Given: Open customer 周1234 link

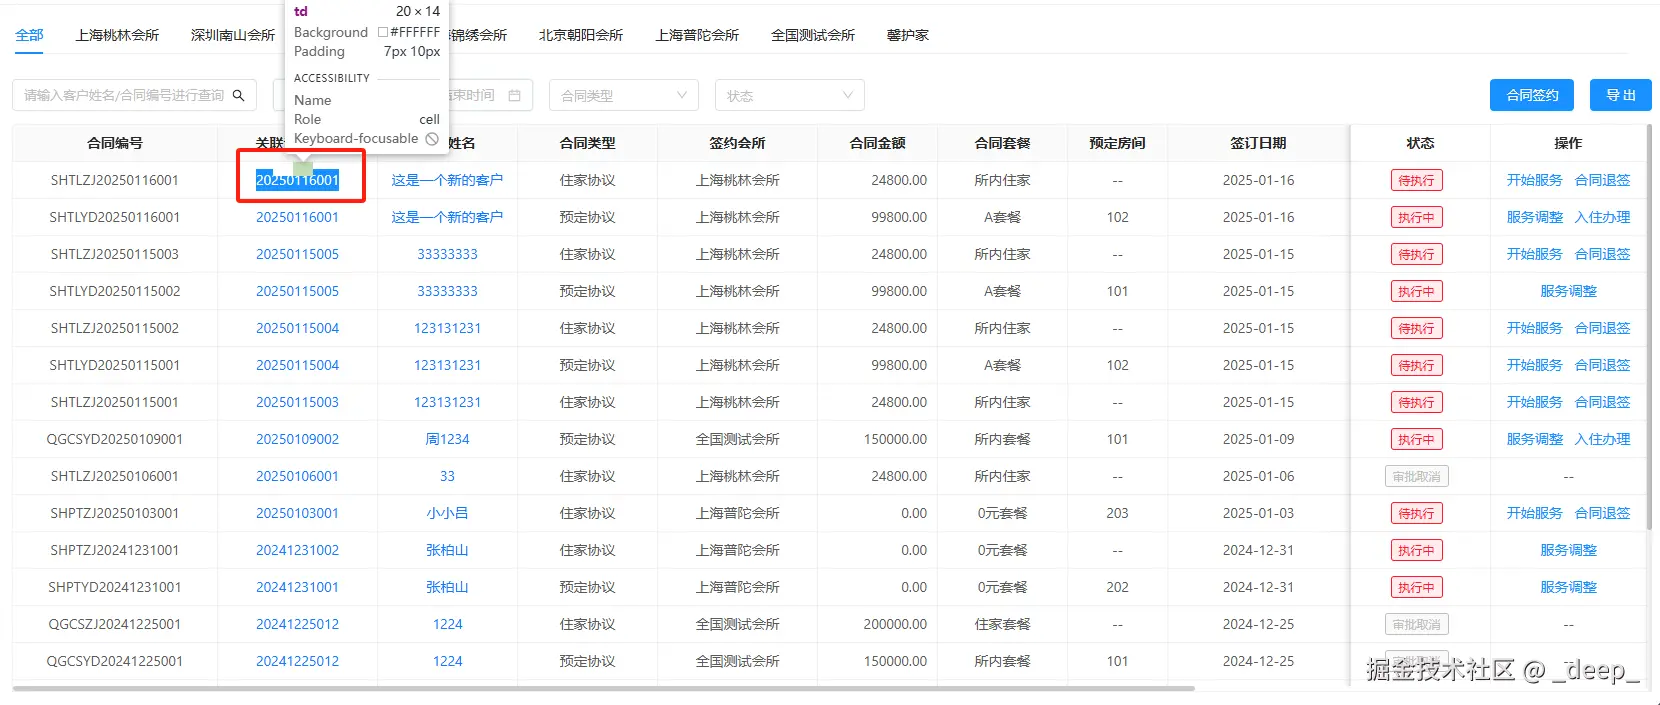Looking at the screenshot, I should (447, 439).
